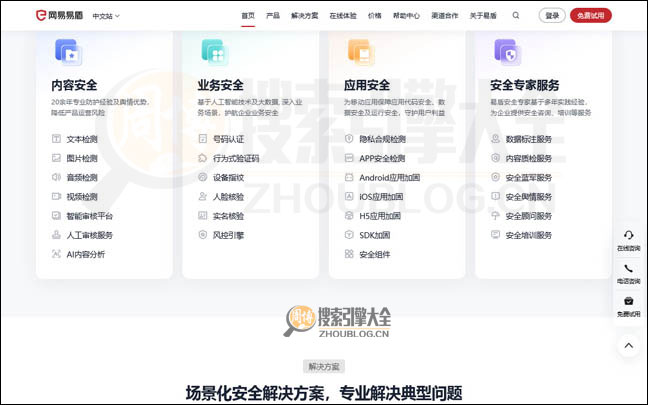Click the 音频检测 speaker icon
648x405 pixels.
[x=56, y=177]
